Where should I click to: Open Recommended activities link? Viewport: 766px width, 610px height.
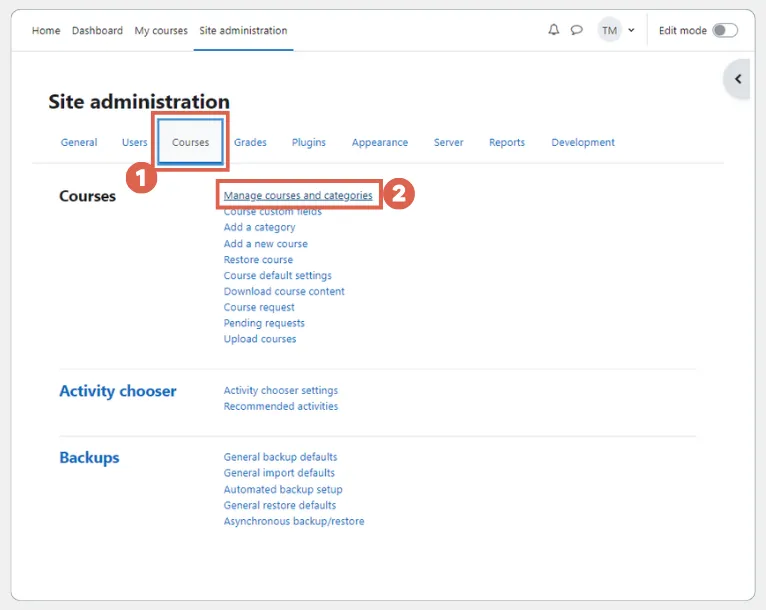pos(281,406)
